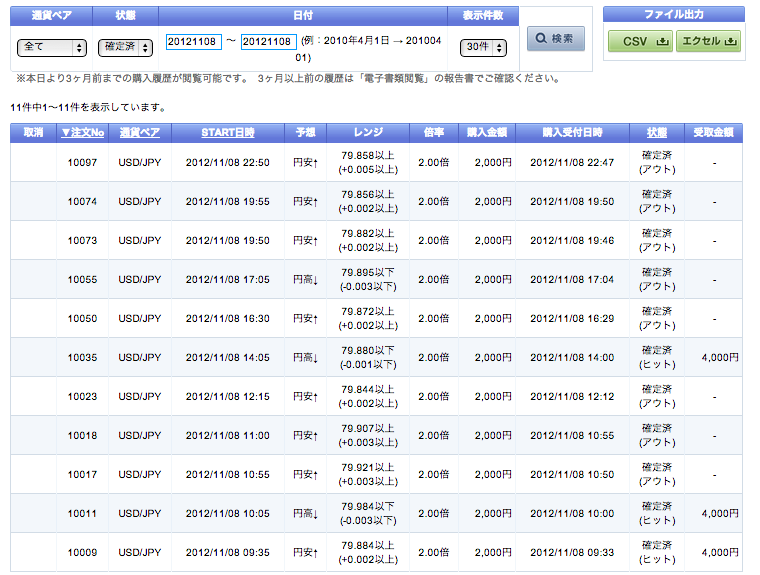Click the ファイル出力 panel header

coord(673,14)
